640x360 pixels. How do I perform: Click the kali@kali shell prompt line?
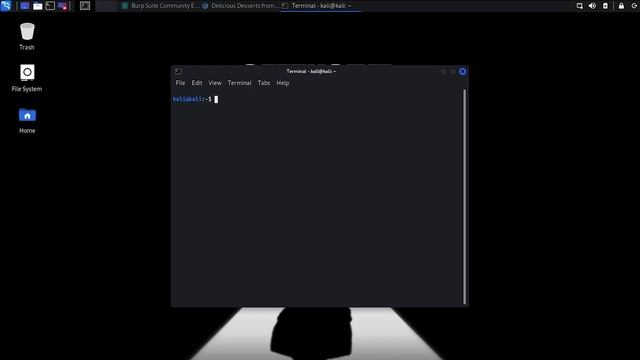[195, 99]
